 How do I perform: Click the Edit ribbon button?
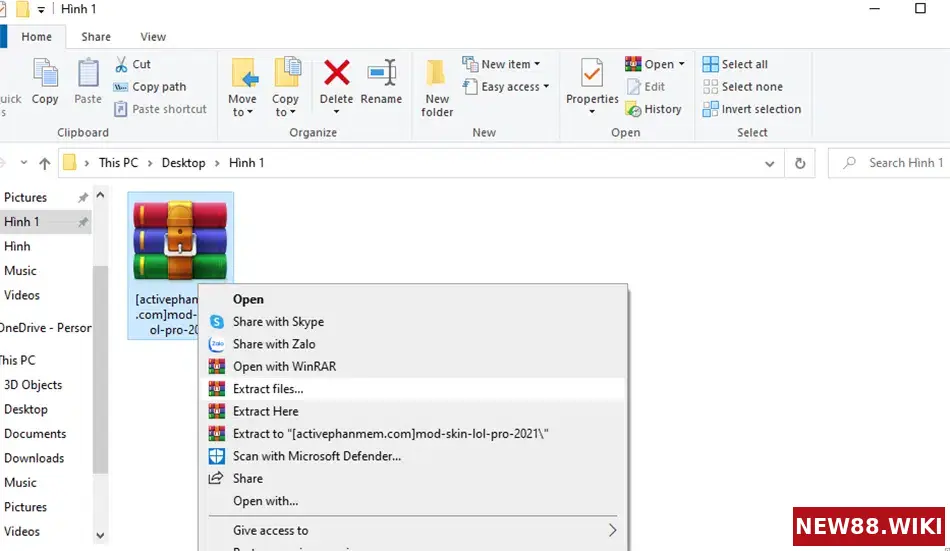coord(646,87)
